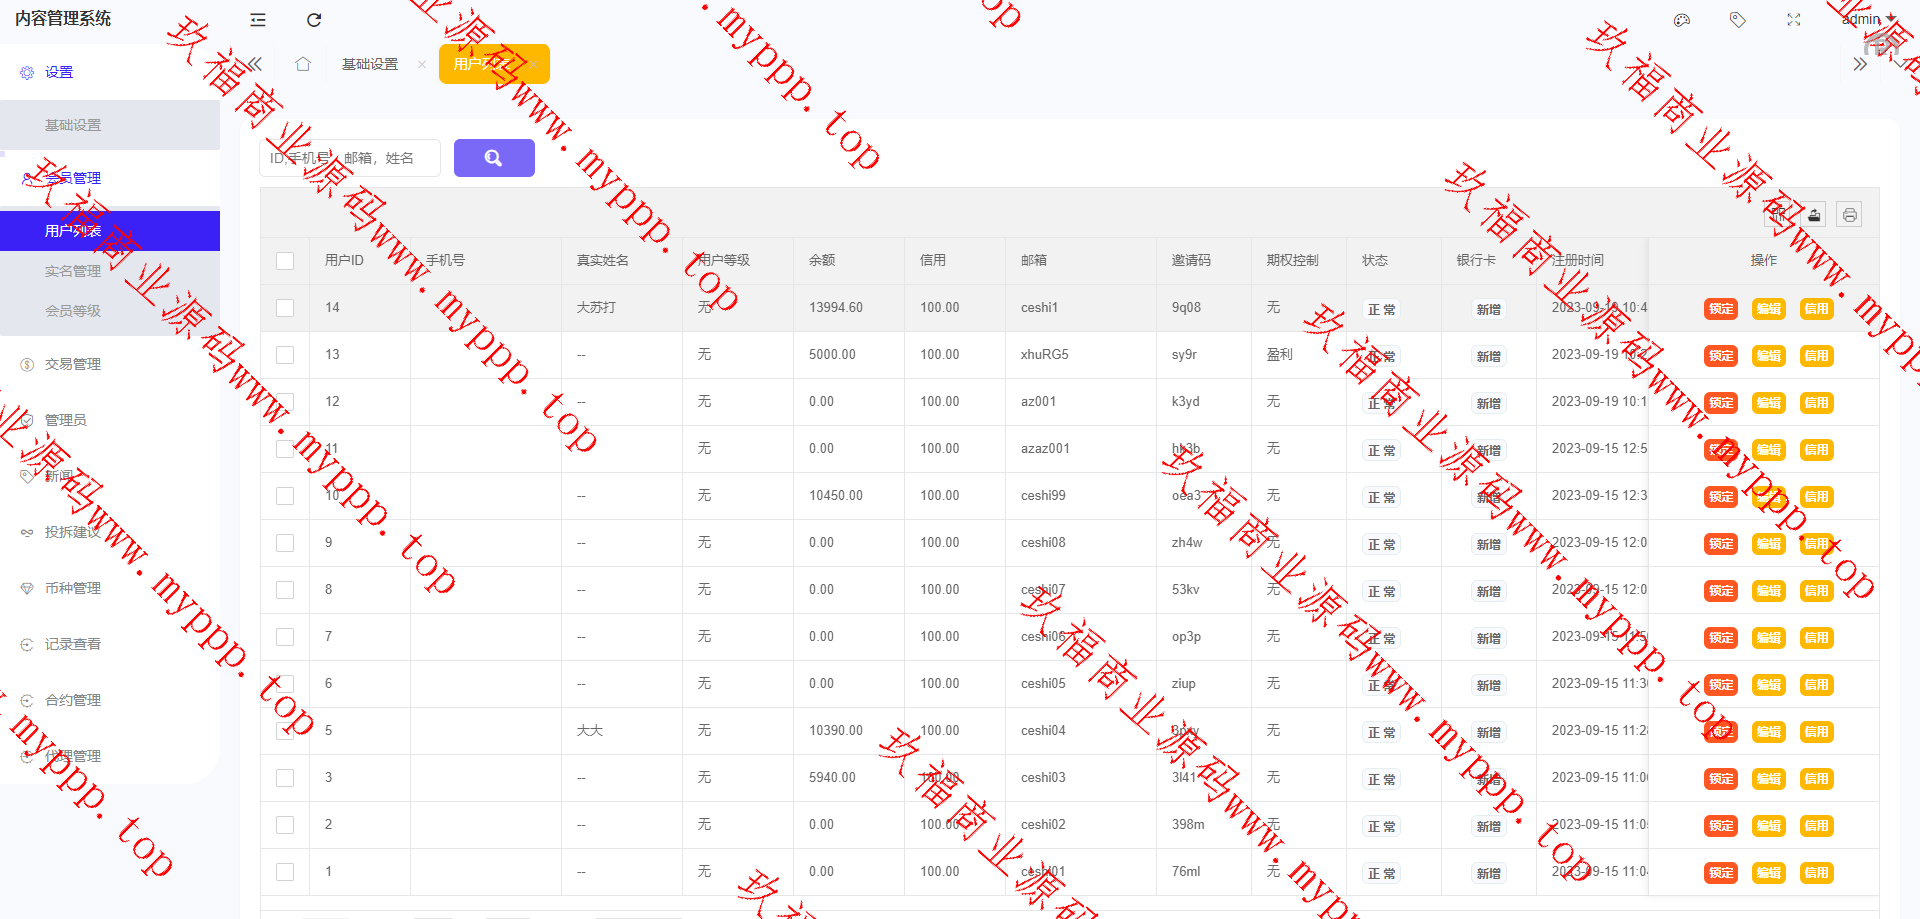Click the refresh icon in top bar
Screen dimensions: 1920x919
pos(314,20)
